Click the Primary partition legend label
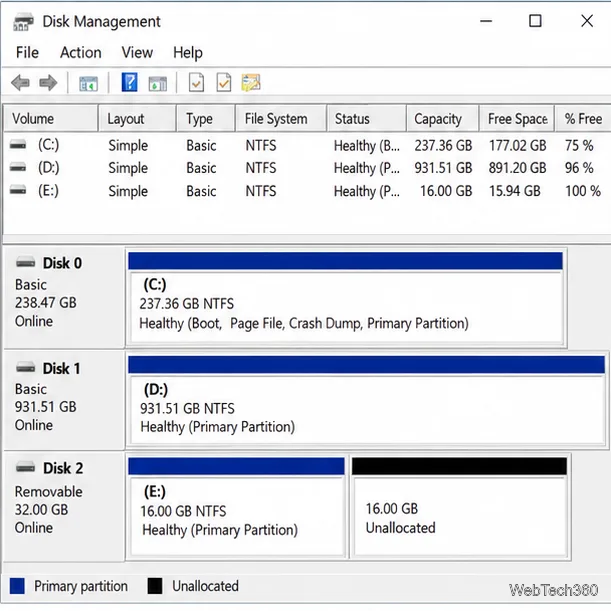Image resolution: width=611 pixels, height=611 pixels. pyautogui.click(x=81, y=586)
